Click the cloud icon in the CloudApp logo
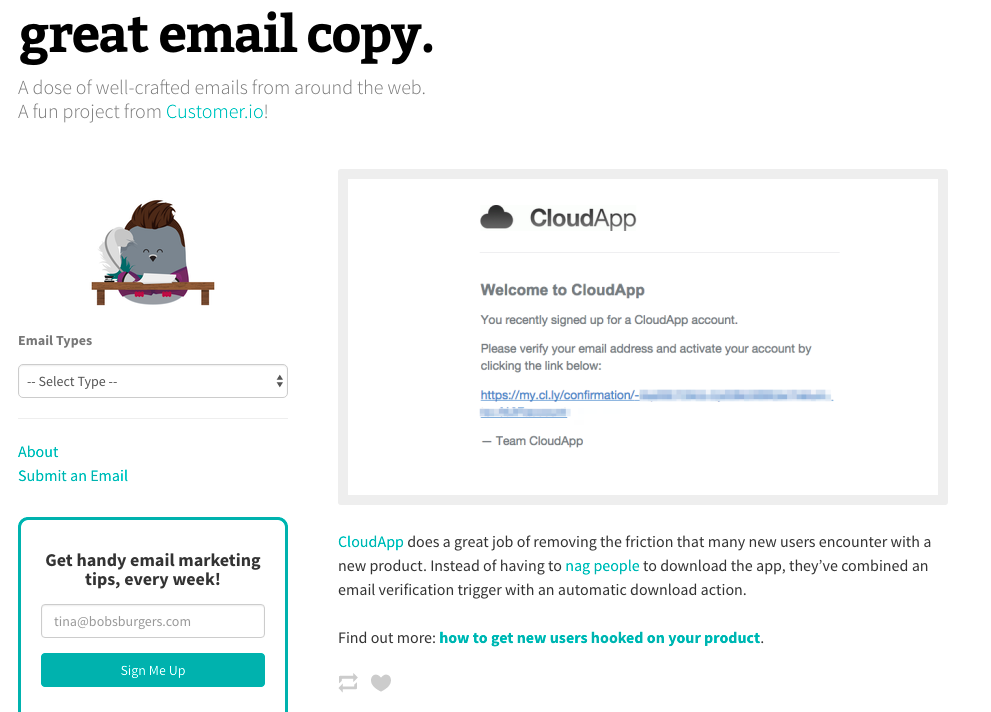 [x=497, y=217]
